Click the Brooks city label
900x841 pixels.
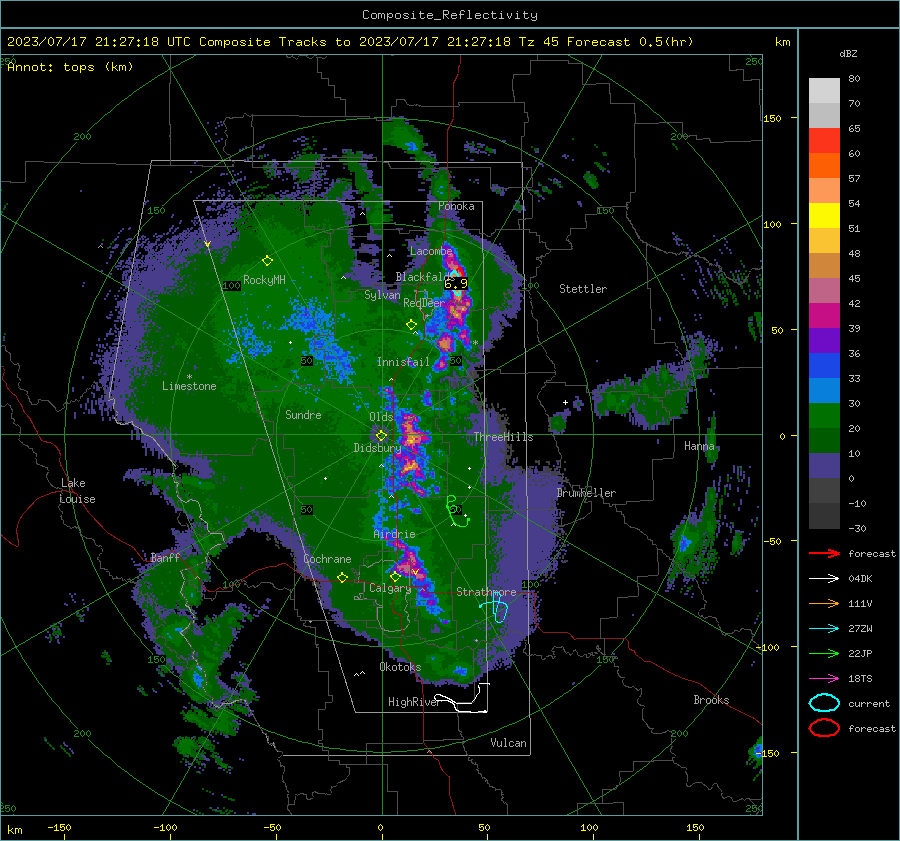tap(711, 700)
